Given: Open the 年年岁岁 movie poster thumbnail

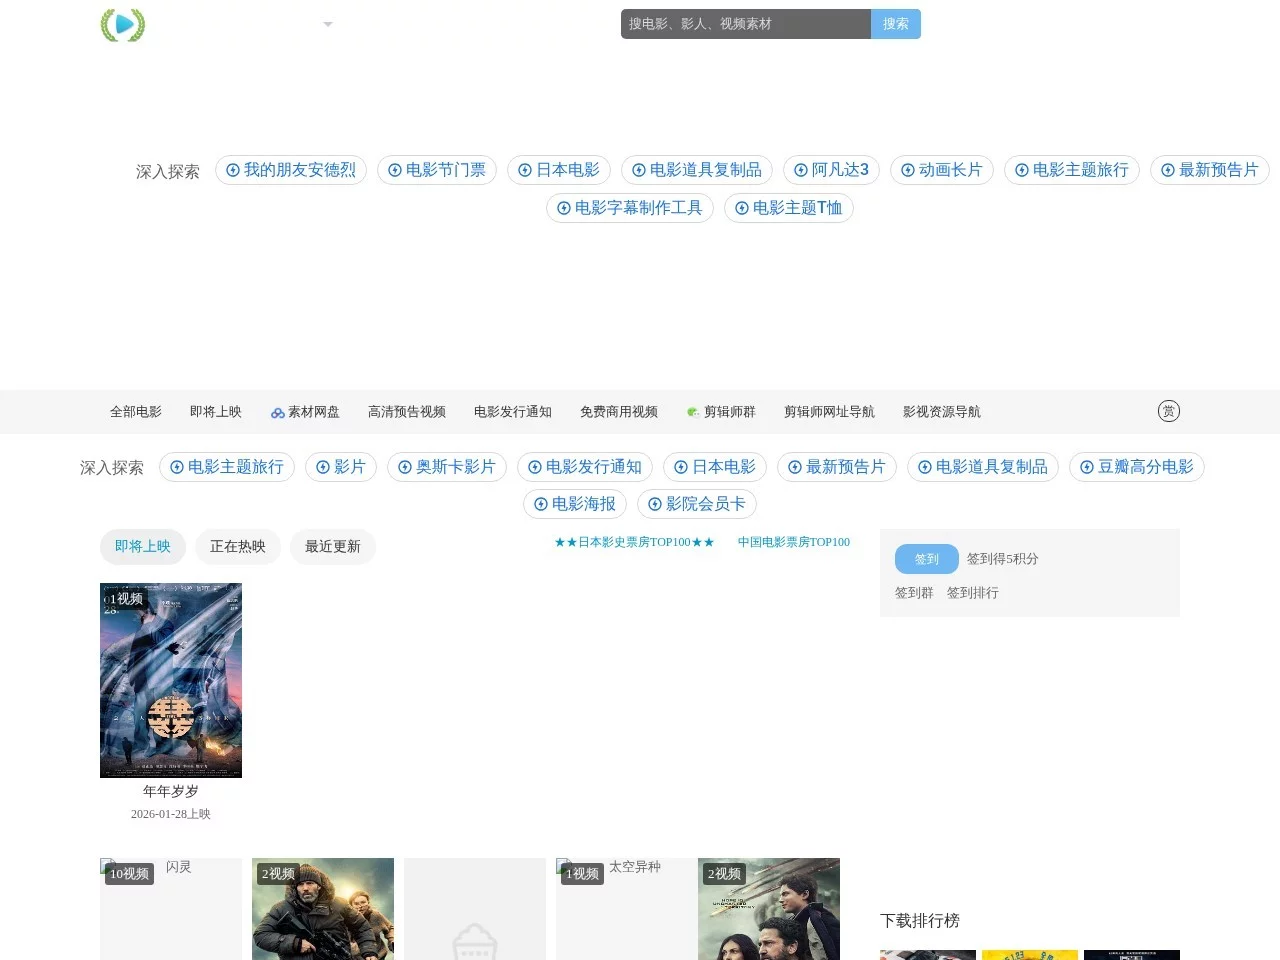Looking at the screenshot, I should (x=171, y=680).
